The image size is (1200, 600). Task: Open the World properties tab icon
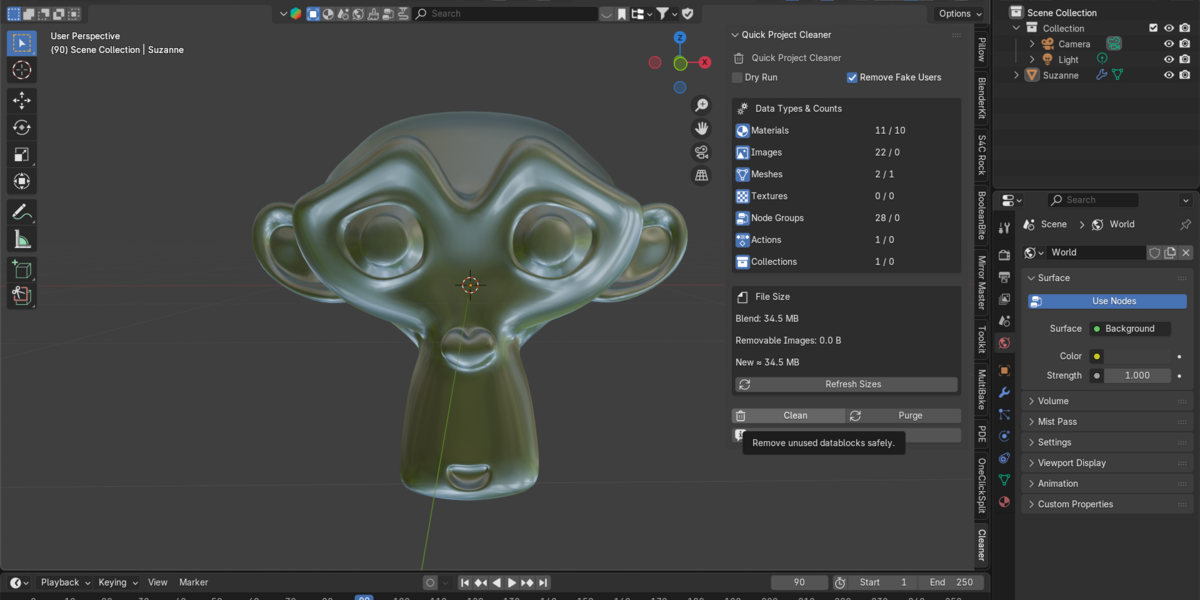[x=1004, y=343]
